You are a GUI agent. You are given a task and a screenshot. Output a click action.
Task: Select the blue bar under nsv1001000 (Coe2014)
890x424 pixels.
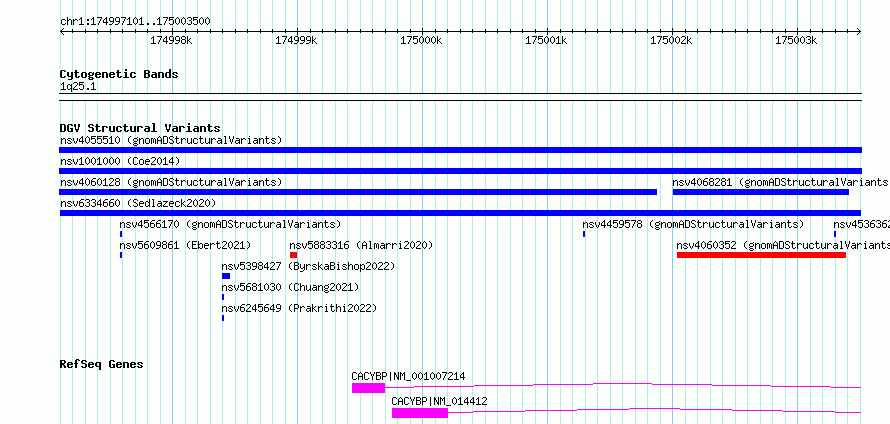tap(460, 171)
